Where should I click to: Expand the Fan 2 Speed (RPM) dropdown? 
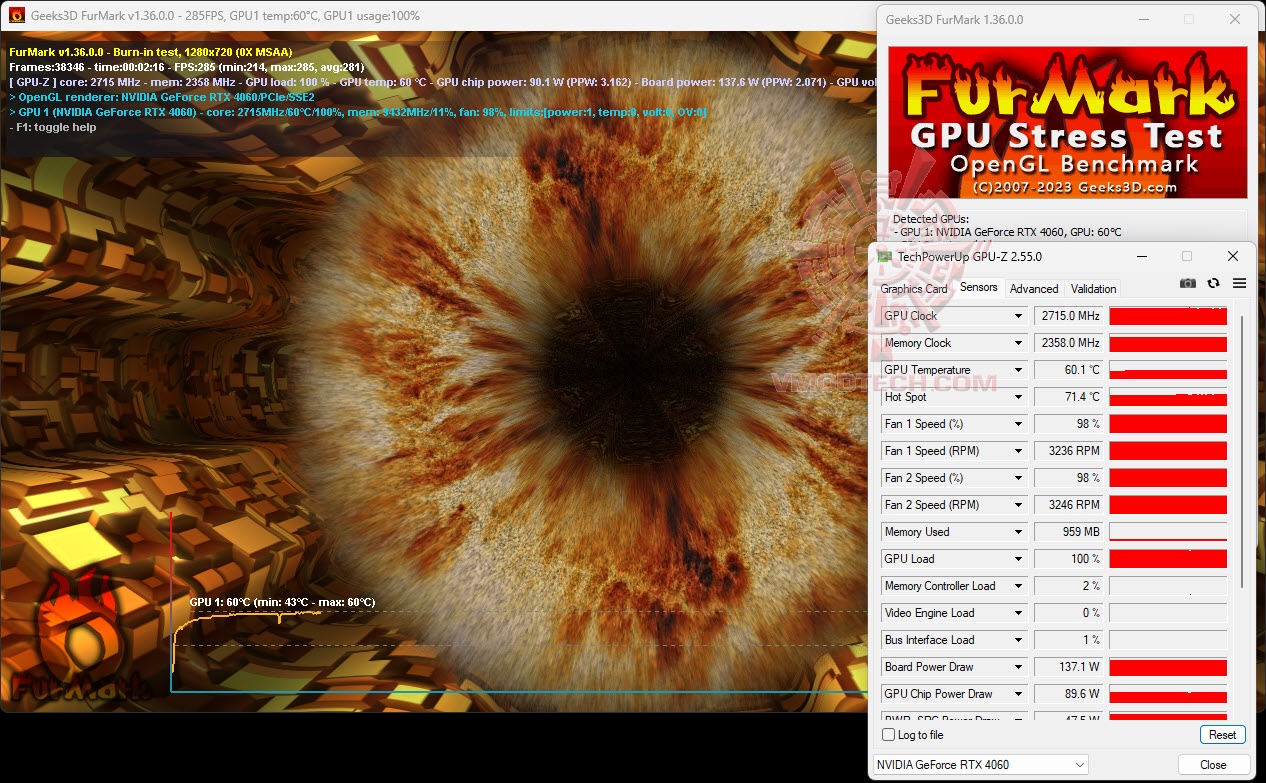click(x=1018, y=505)
